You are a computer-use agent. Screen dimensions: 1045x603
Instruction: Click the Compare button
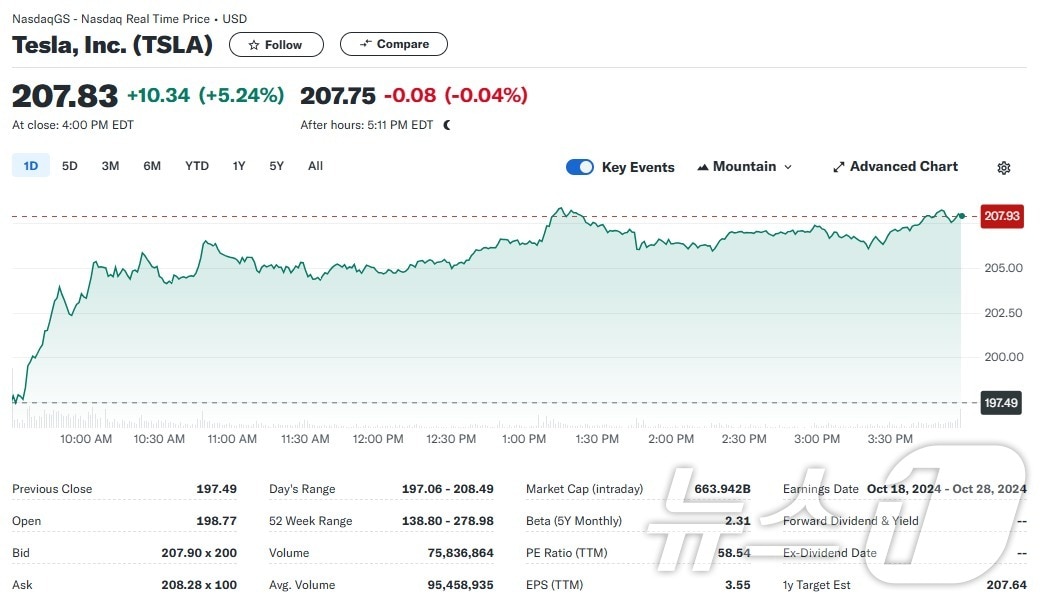pyautogui.click(x=394, y=44)
